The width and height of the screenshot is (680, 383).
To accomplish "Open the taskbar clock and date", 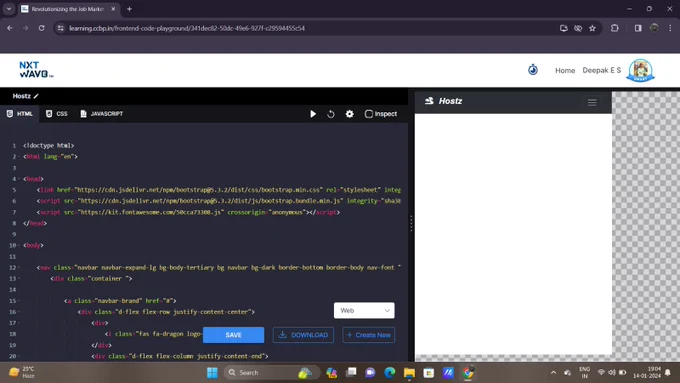I will click(647, 373).
